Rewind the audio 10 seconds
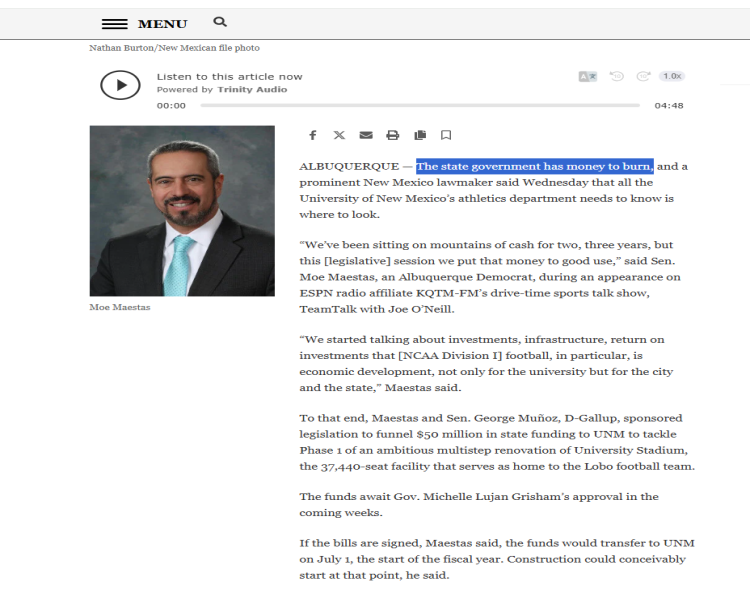This screenshot has width=750, height=600. pos(617,76)
